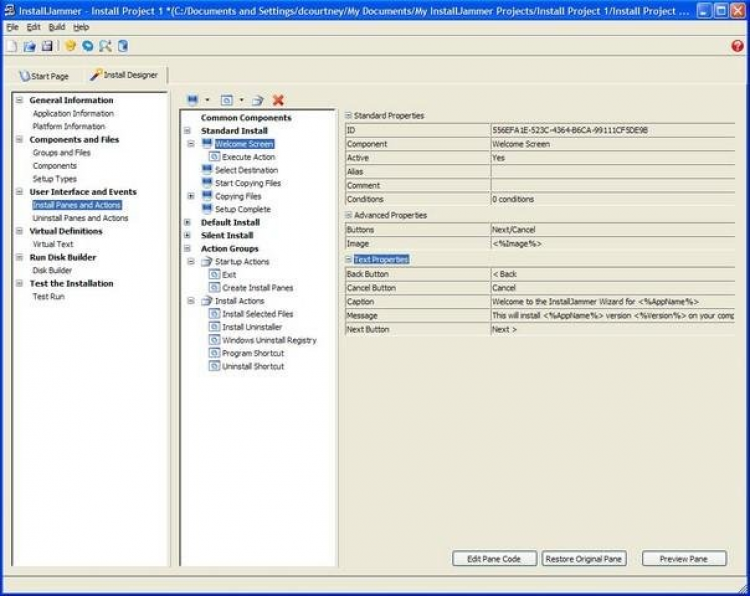Screen dimensions: 750x596
Task: Click the Buttons value Next/Cancel
Action: (513, 230)
